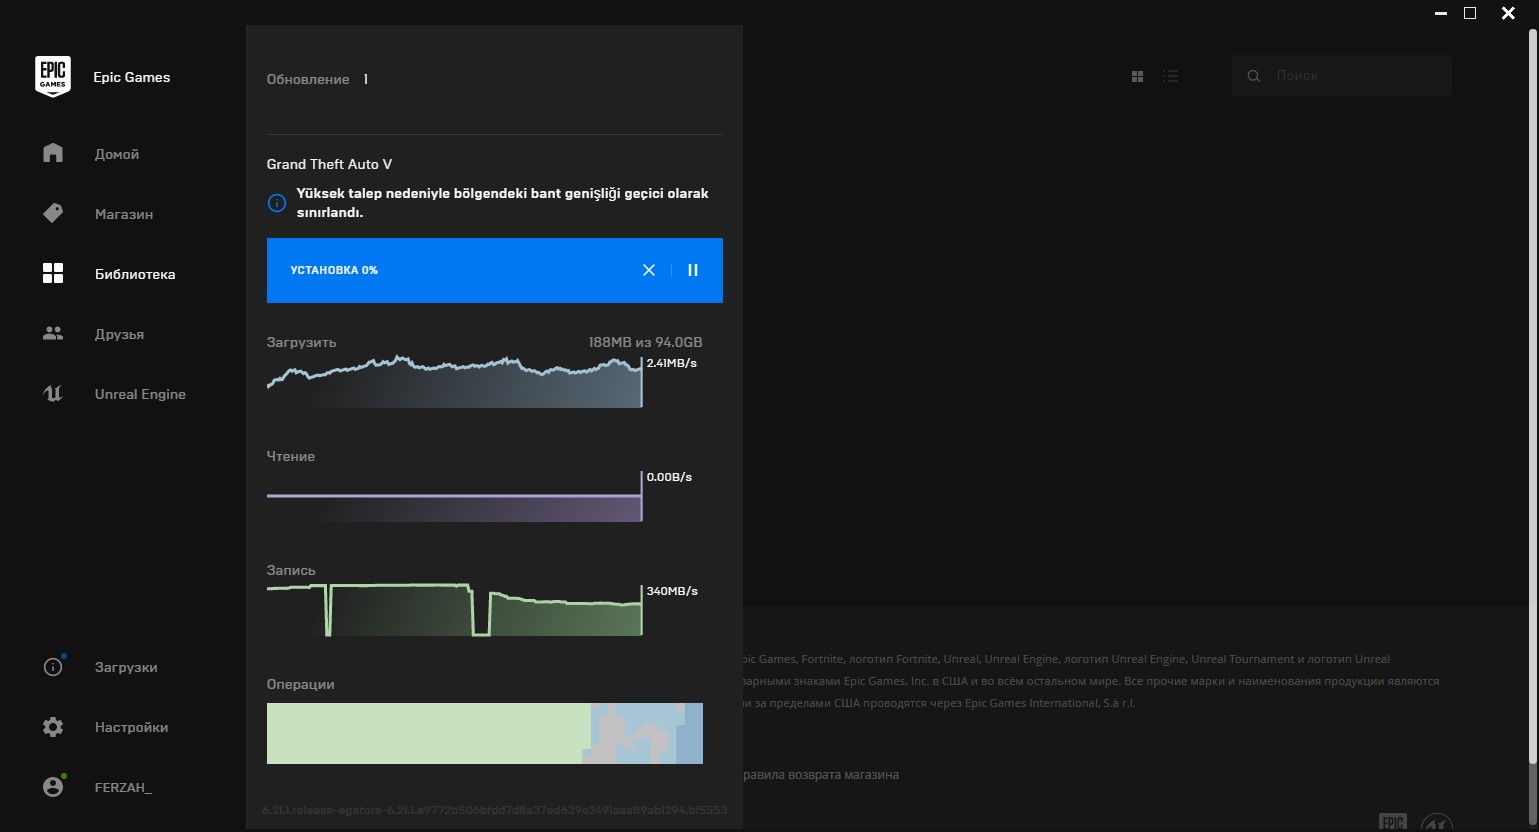
Task: Click the 2.41MB/s download speed value
Action: pyautogui.click(x=672, y=363)
